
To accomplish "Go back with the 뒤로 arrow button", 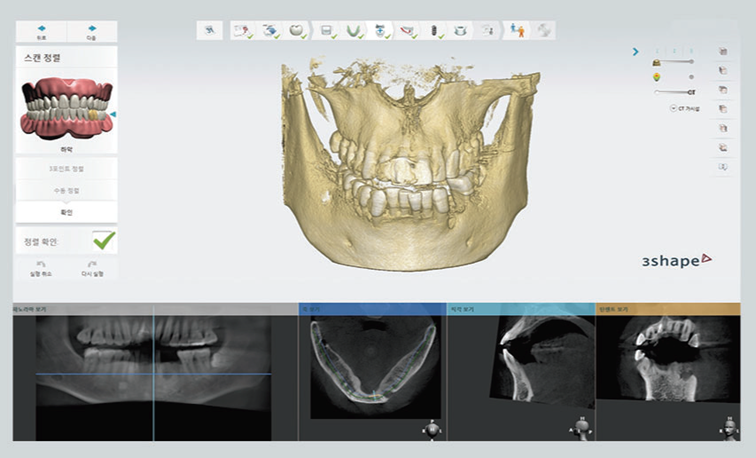I will coord(41,32).
